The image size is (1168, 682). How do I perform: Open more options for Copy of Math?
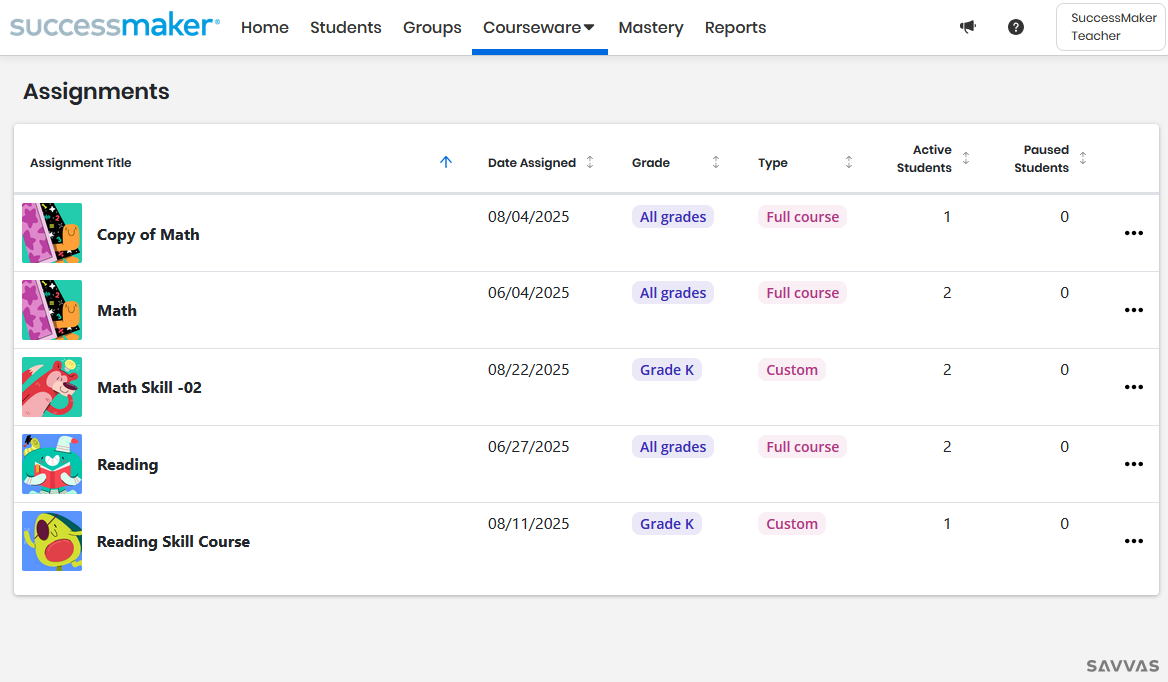[x=1133, y=233]
